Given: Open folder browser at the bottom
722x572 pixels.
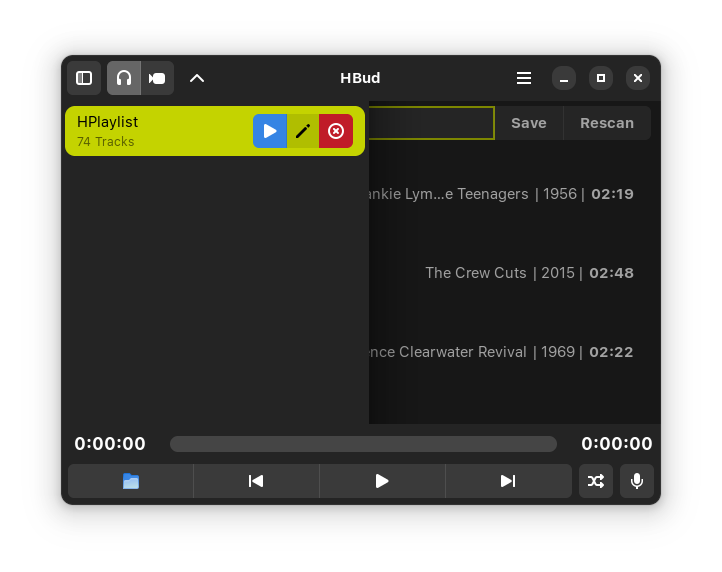Looking at the screenshot, I should pos(131,481).
